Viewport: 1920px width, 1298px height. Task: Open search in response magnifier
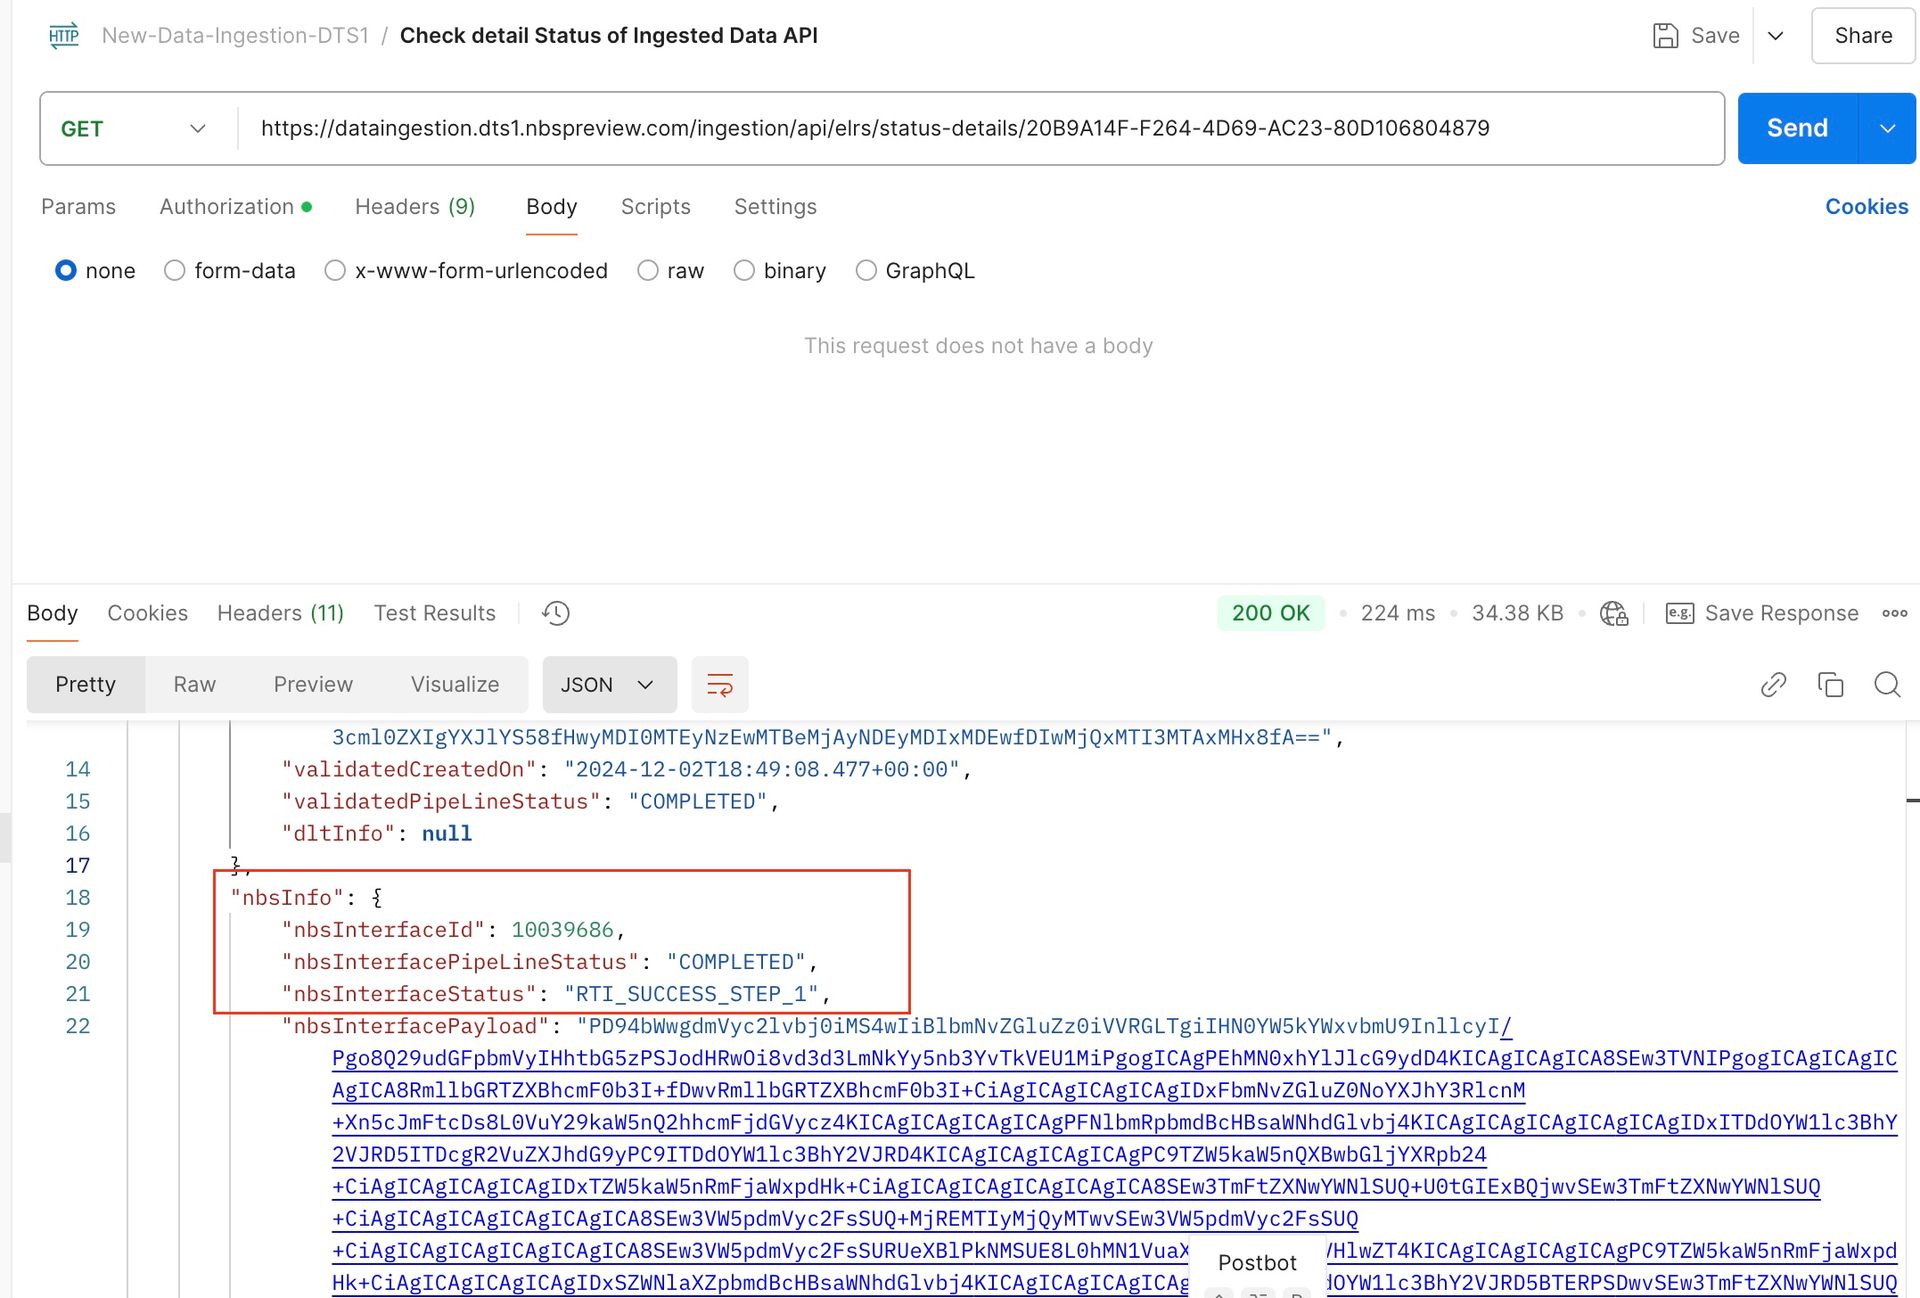click(1887, 685)
